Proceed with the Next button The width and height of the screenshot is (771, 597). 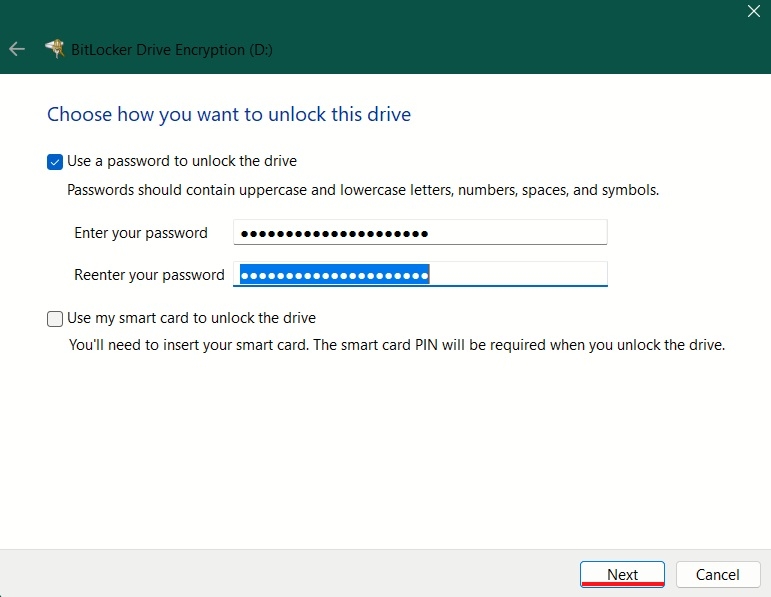point(622,574)
